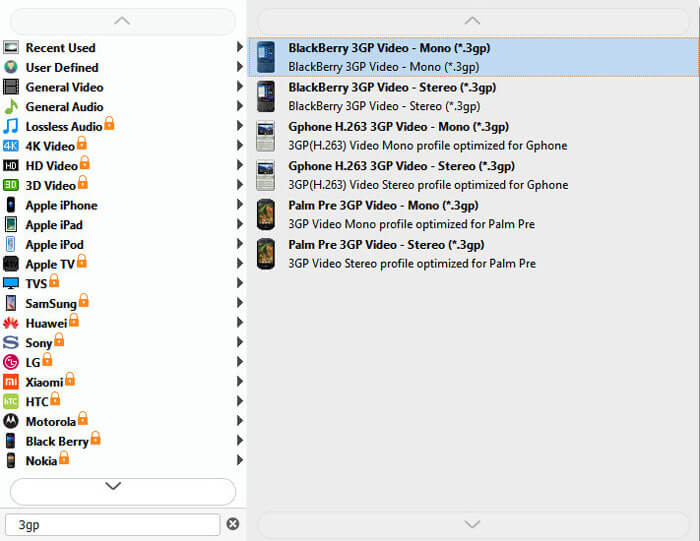700x541 pixels.
Task: Open the Apple iPod category
Action: (123, 244)
